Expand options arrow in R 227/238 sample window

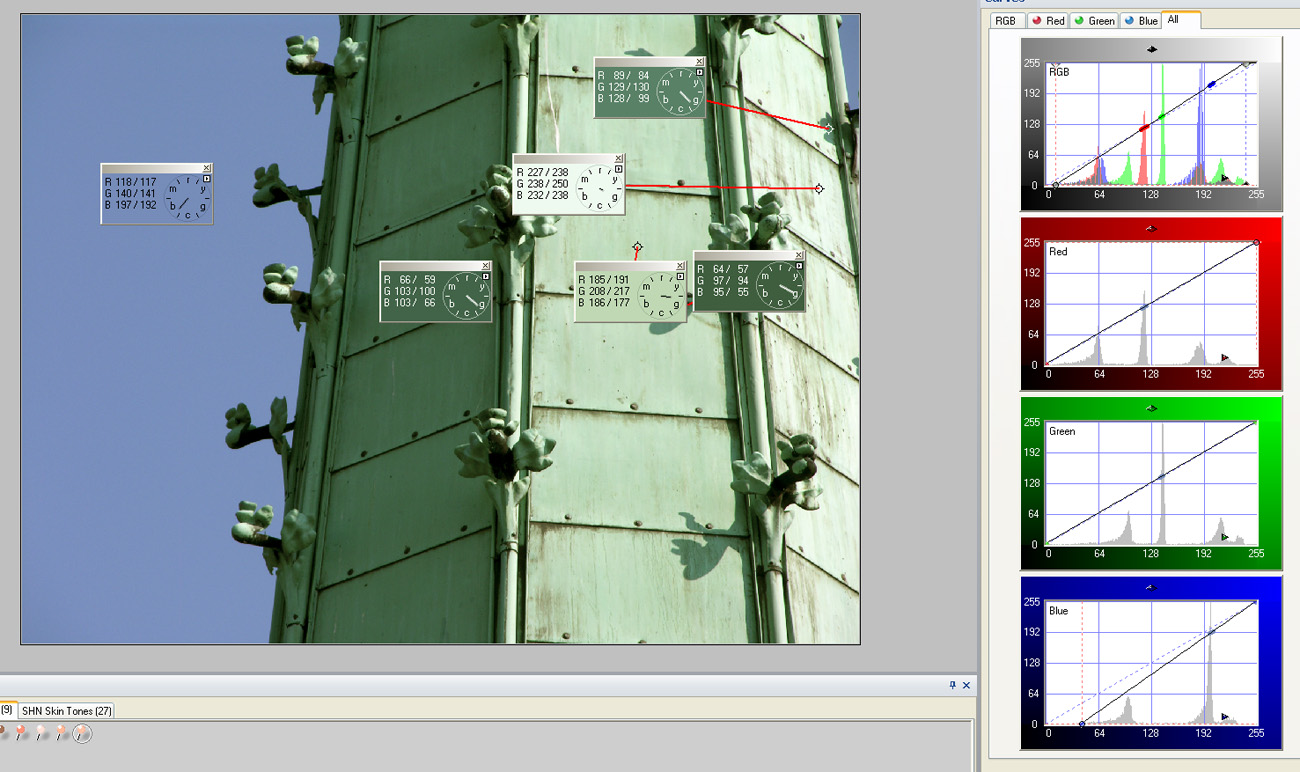pyautogui.click(x=619, y=170)
